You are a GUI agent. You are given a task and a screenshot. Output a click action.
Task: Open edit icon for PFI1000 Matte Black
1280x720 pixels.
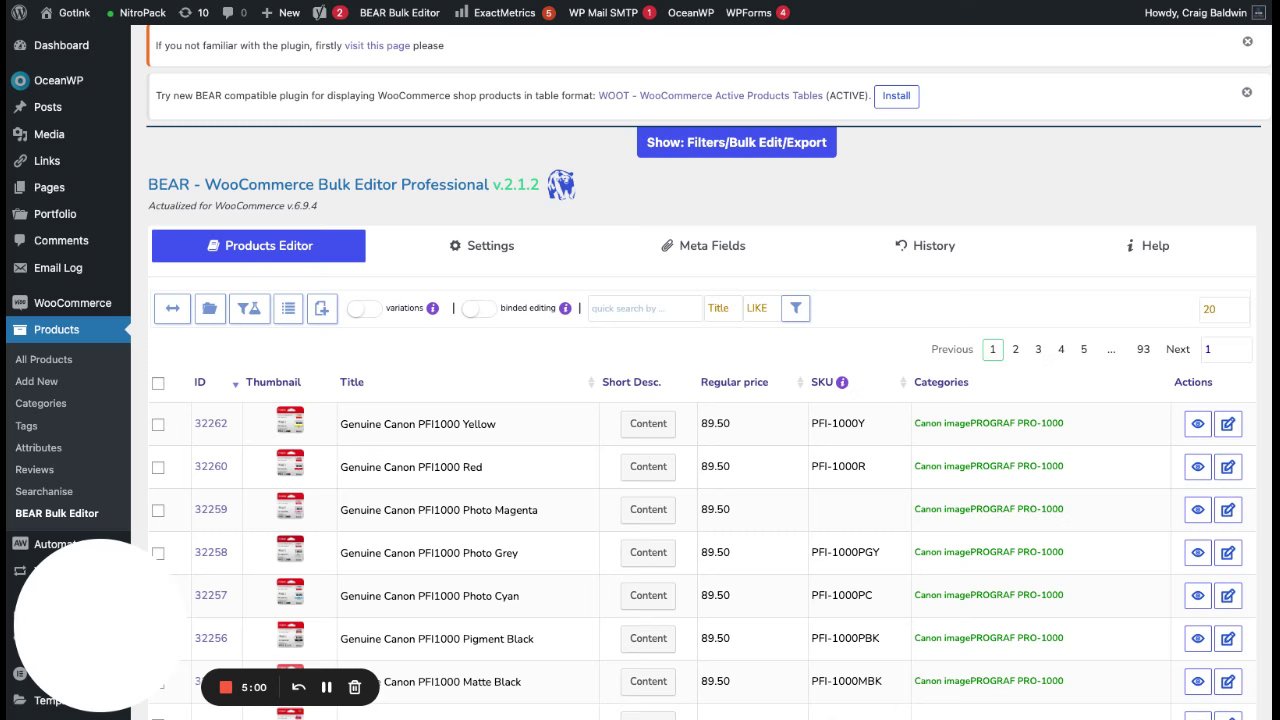[x=1227, y=682]
